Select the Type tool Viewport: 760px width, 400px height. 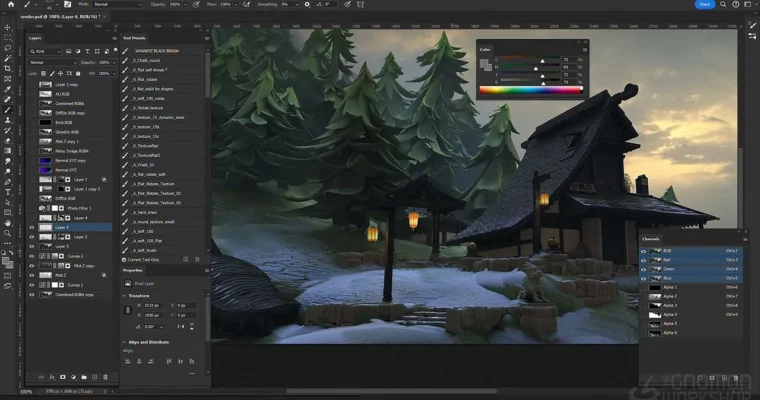pyautogui.click(x=8, y=192)
